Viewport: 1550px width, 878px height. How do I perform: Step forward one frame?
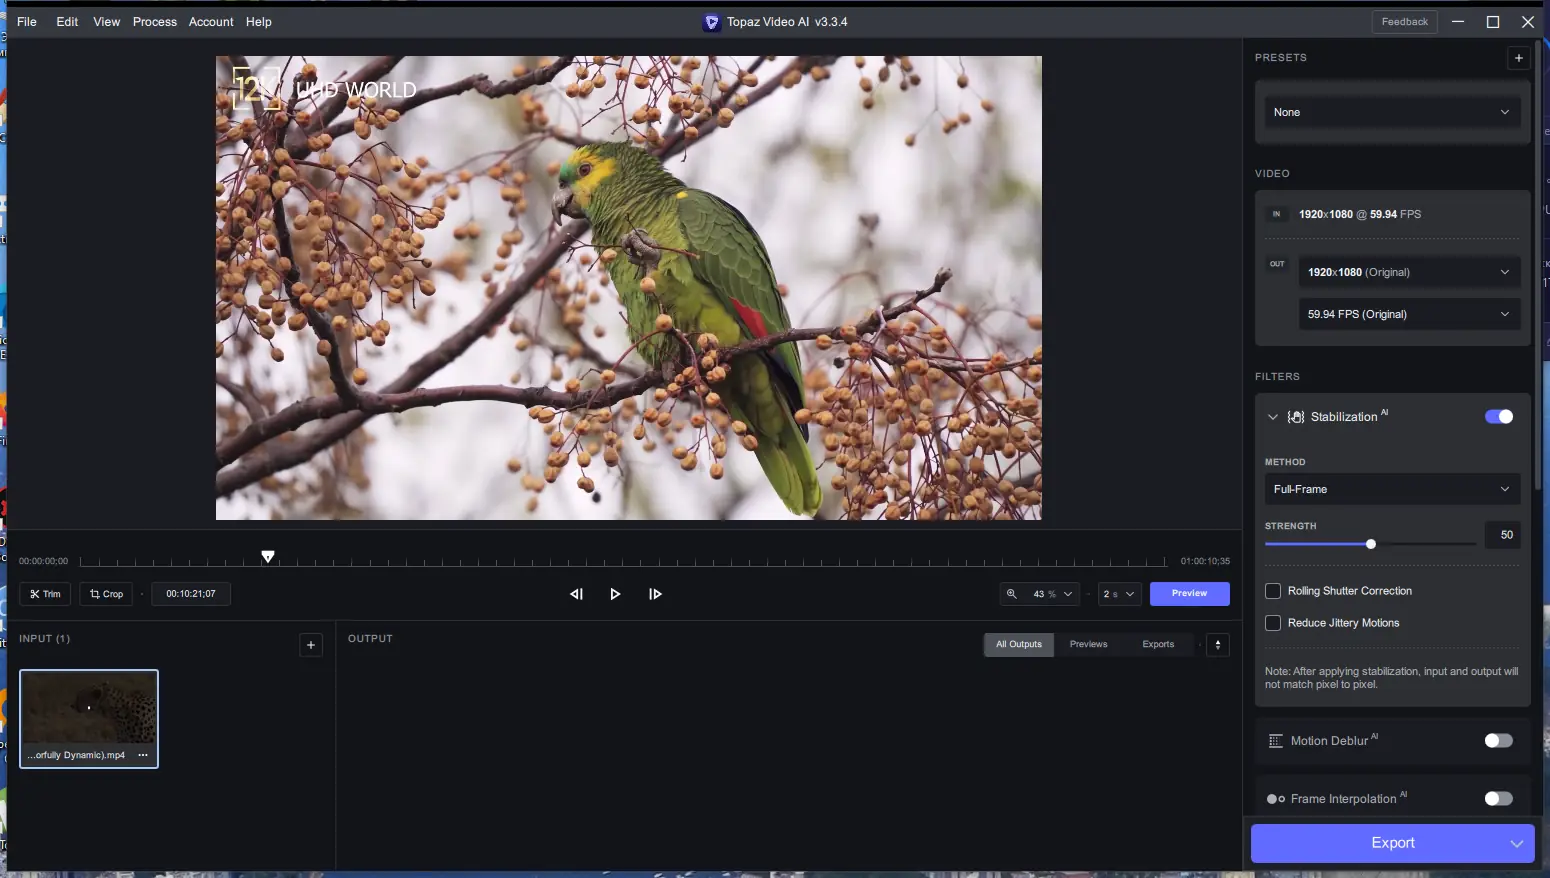pyautogui.click(x=655, y=594)
